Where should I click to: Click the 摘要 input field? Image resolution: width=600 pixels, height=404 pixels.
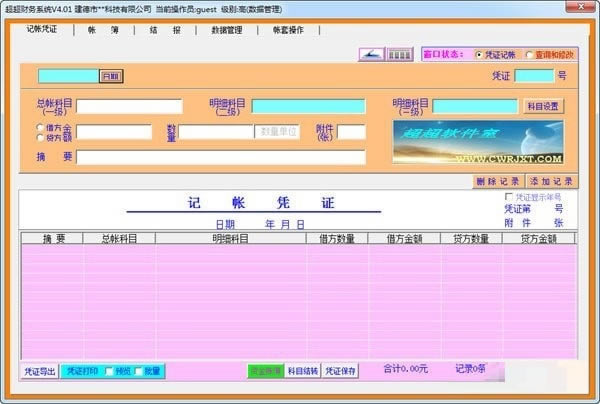pyautogui.click(x=220, y=156)
